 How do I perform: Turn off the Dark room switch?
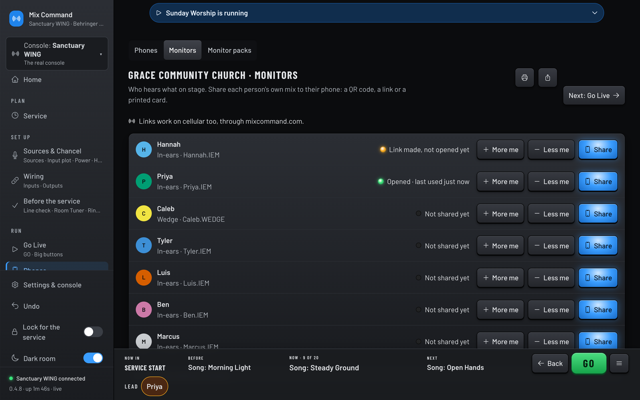pyautogui.click(x=93, y=358)
